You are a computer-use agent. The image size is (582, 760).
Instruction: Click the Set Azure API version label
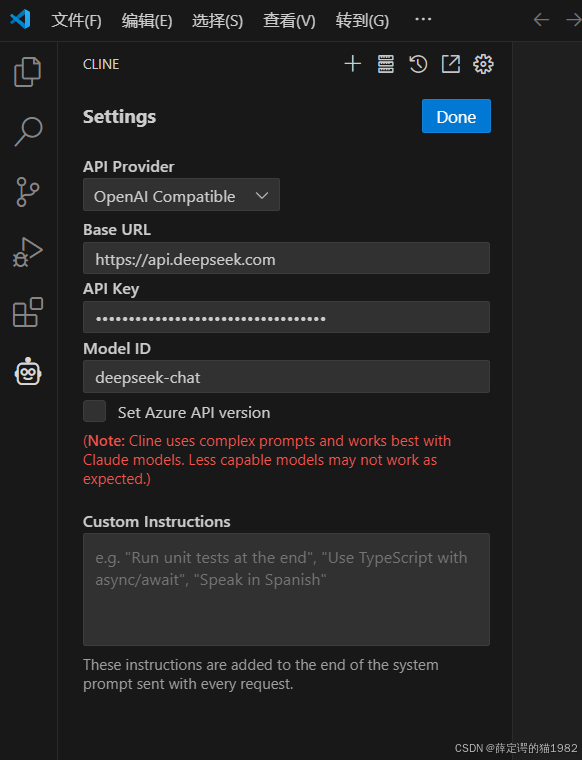coord(194,412)
